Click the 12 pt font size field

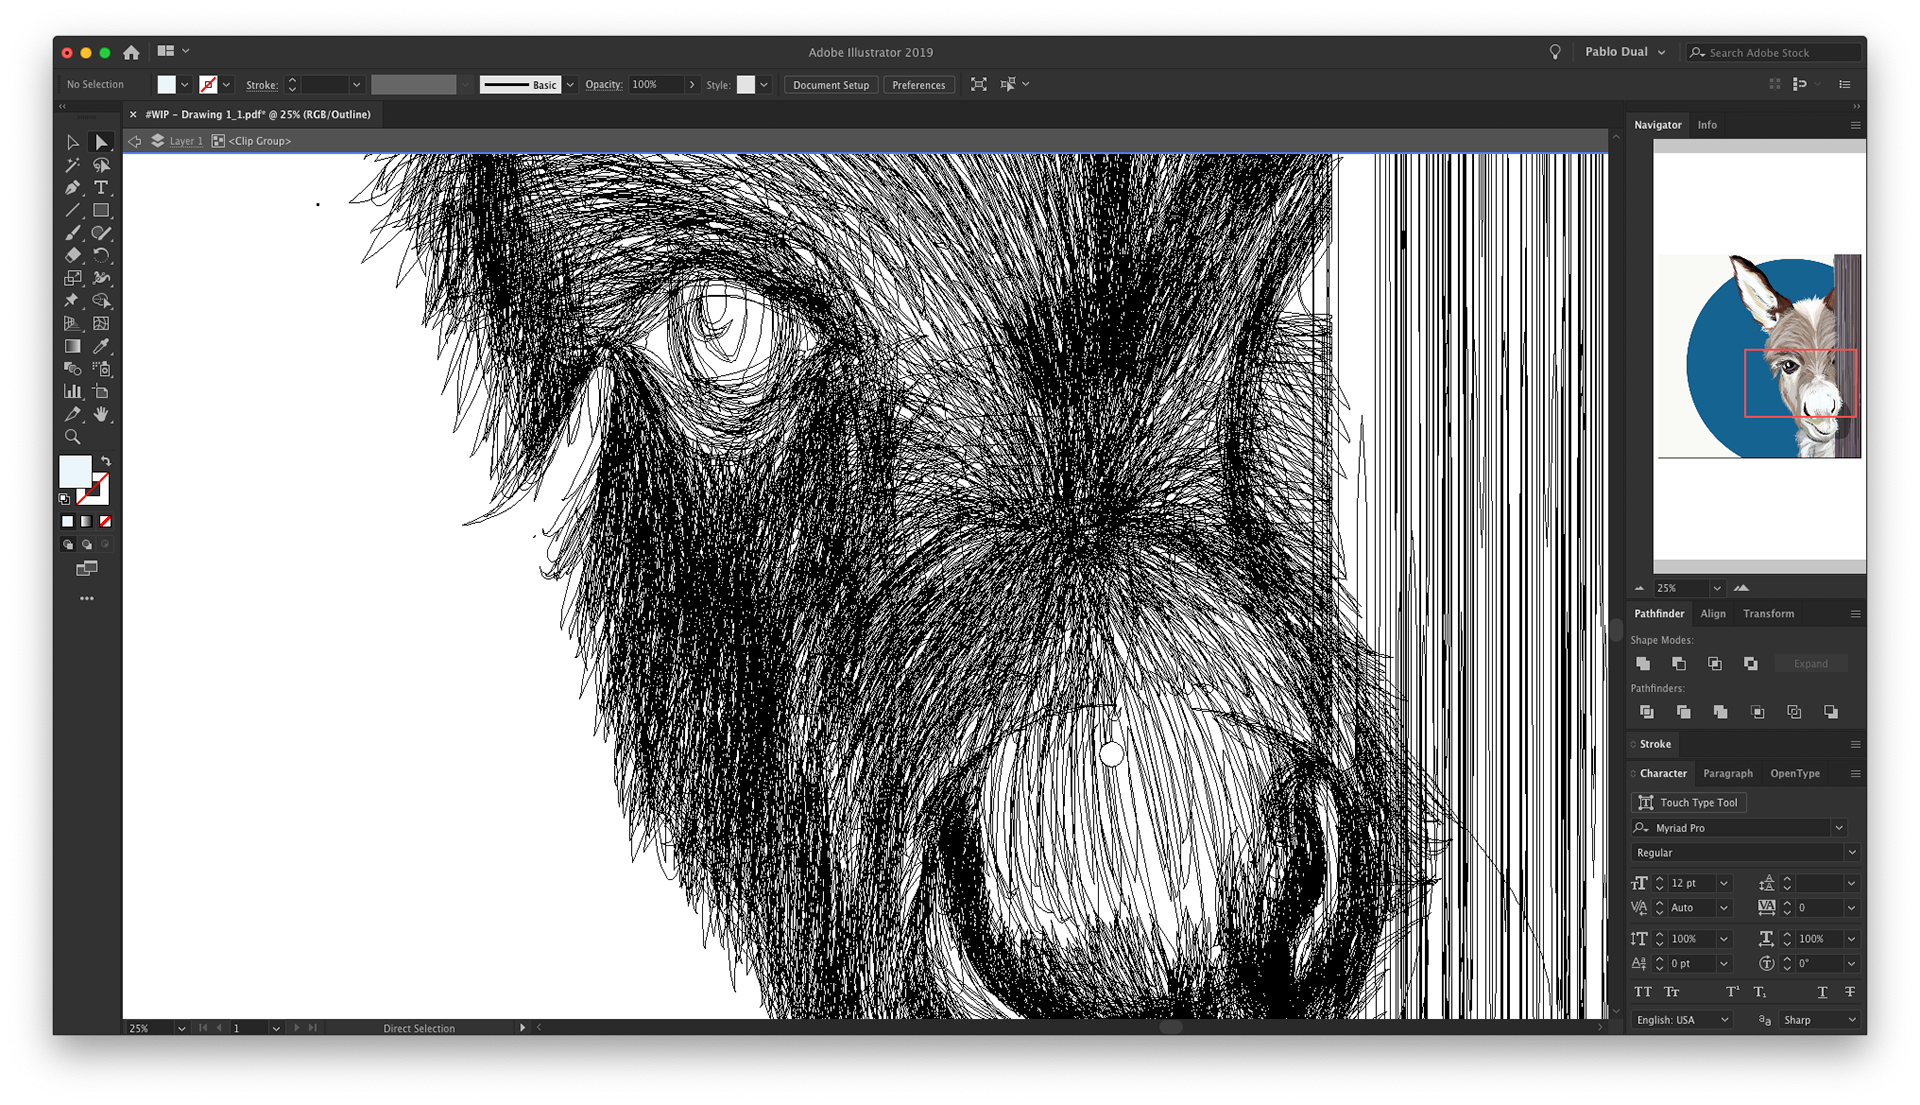(1690, 883)
